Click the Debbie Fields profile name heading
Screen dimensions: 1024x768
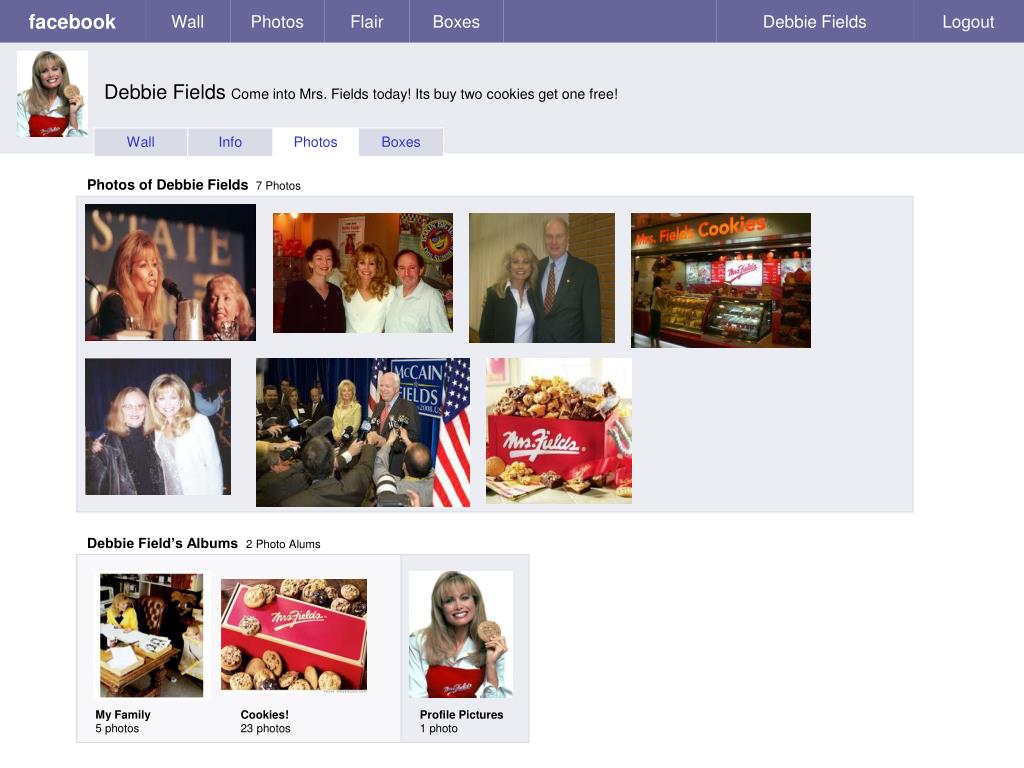pyautogui.click(x=165, y=92)
